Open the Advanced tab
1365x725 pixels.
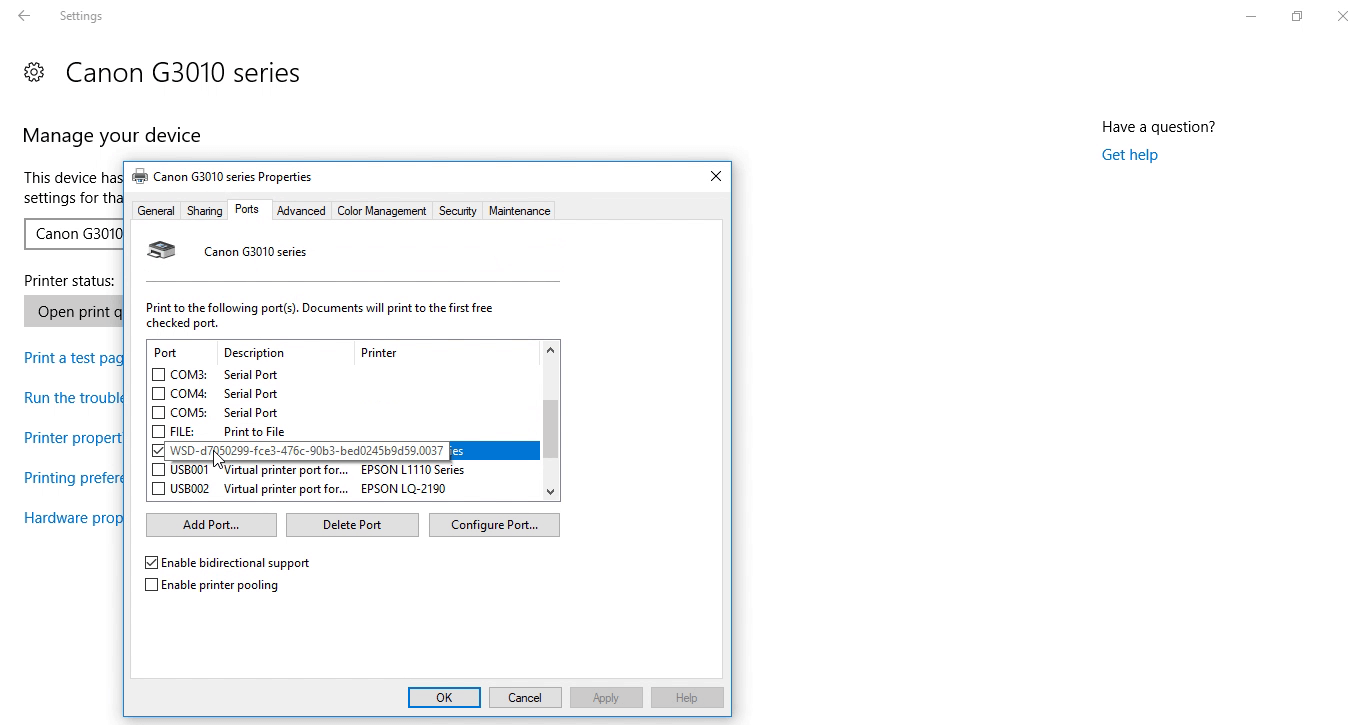(301, 211)
